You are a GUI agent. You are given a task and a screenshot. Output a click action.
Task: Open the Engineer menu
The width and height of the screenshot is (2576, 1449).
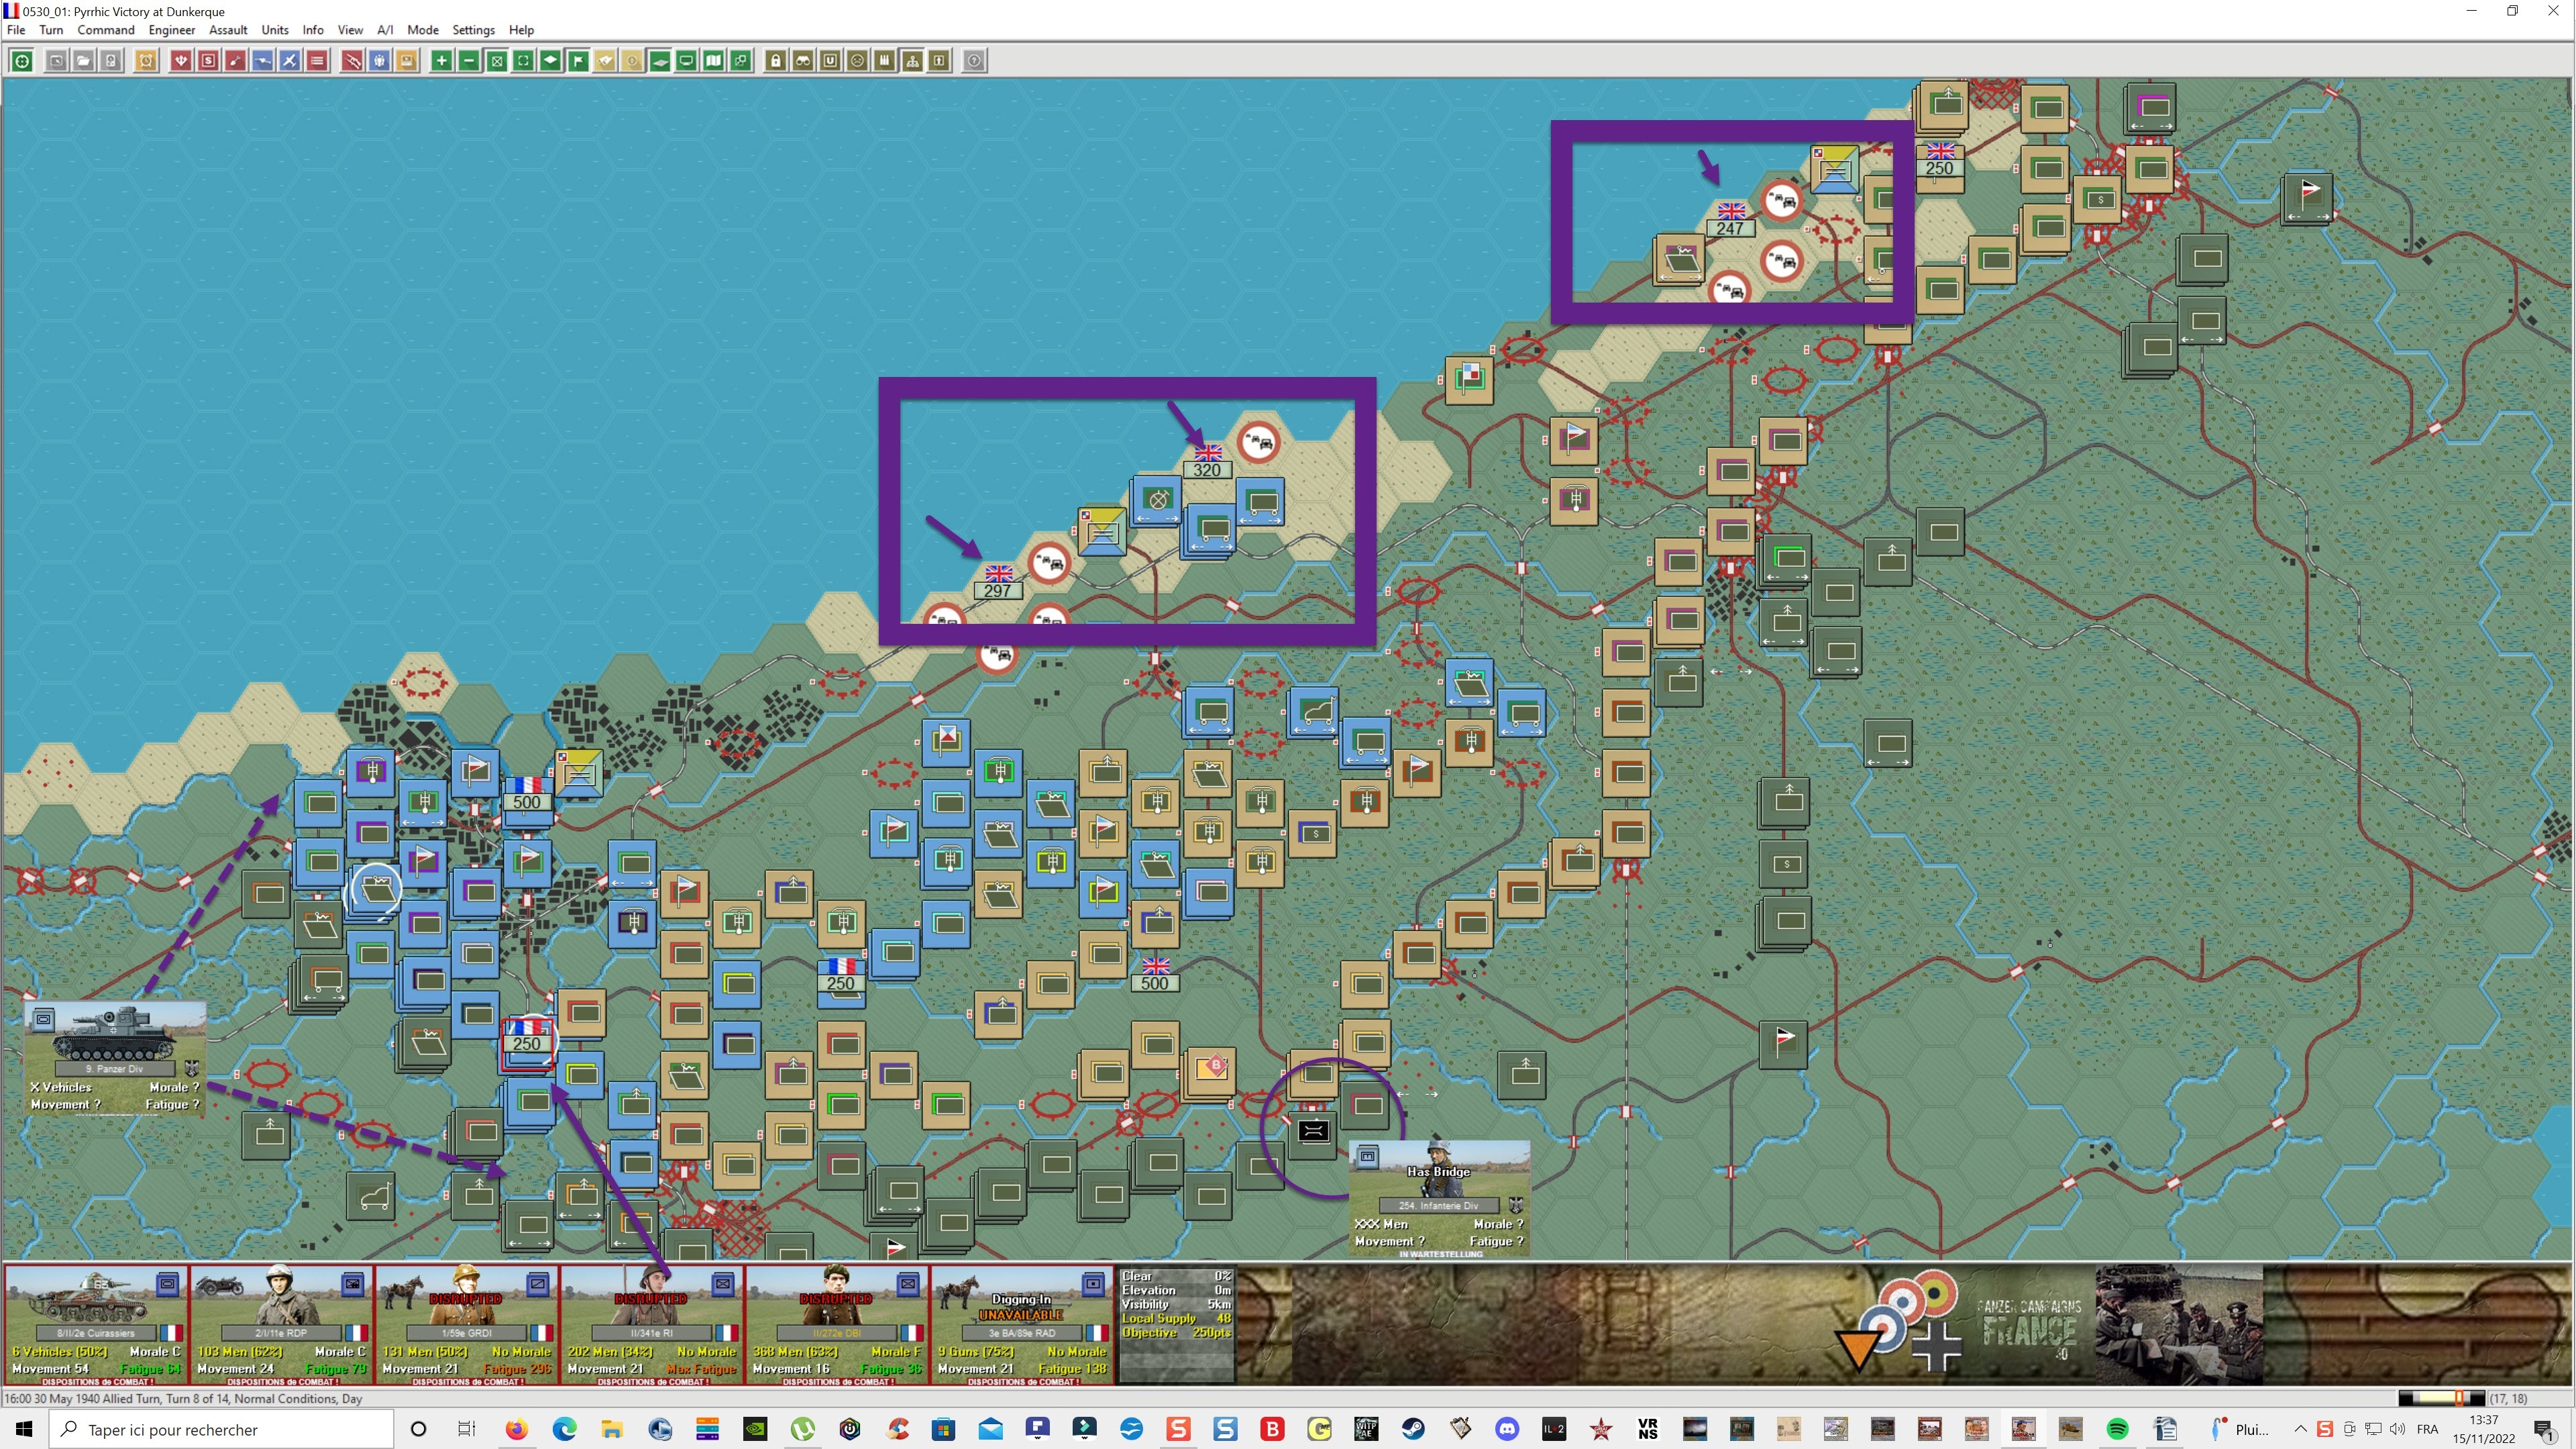tap(171, 30)
